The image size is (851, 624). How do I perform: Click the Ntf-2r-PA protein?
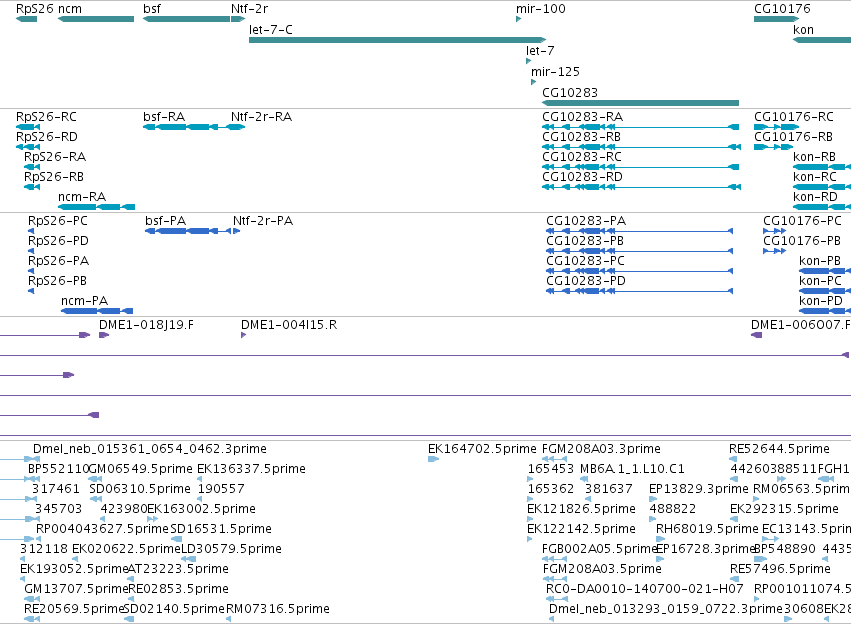pyautogui.click(x=236, y=231)
